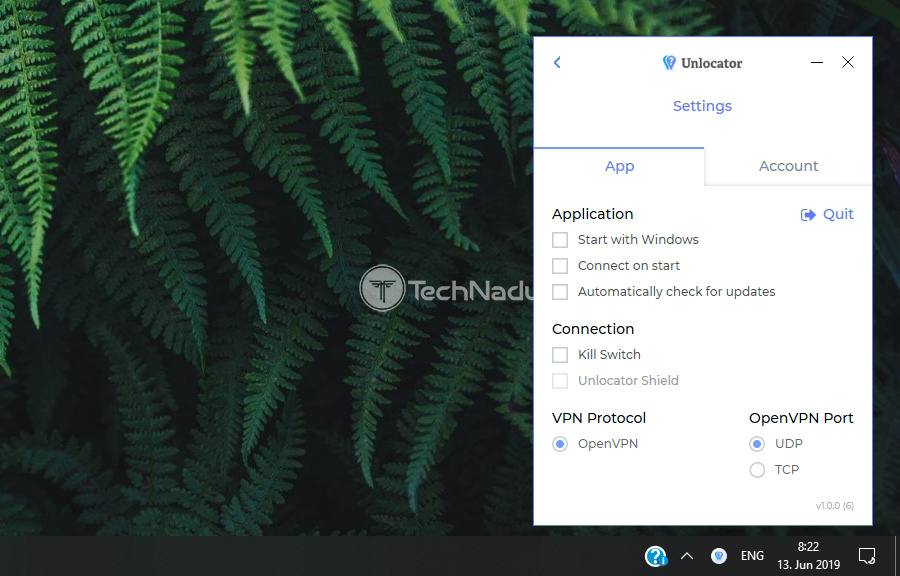Select the OpenVPN protocol radio button
The image size is (900, 576).
(x=560, y=444)
